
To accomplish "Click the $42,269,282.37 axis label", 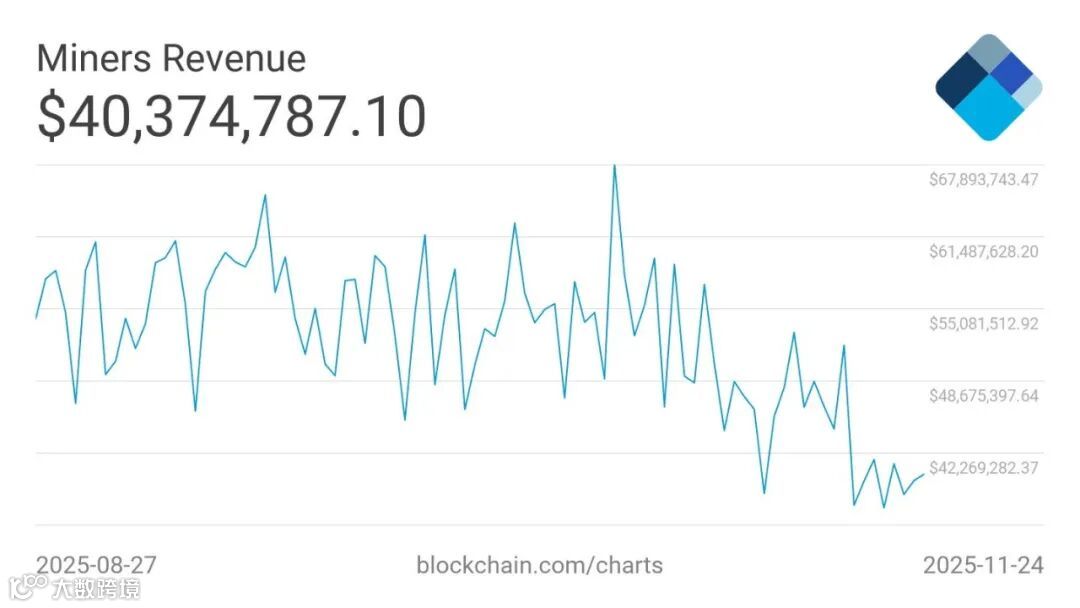I will (984, 468).
